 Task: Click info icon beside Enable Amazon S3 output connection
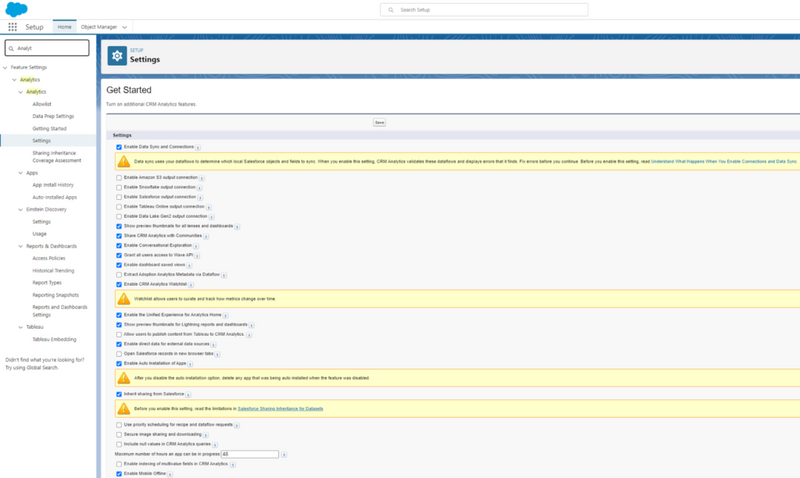tap(202, 178)
